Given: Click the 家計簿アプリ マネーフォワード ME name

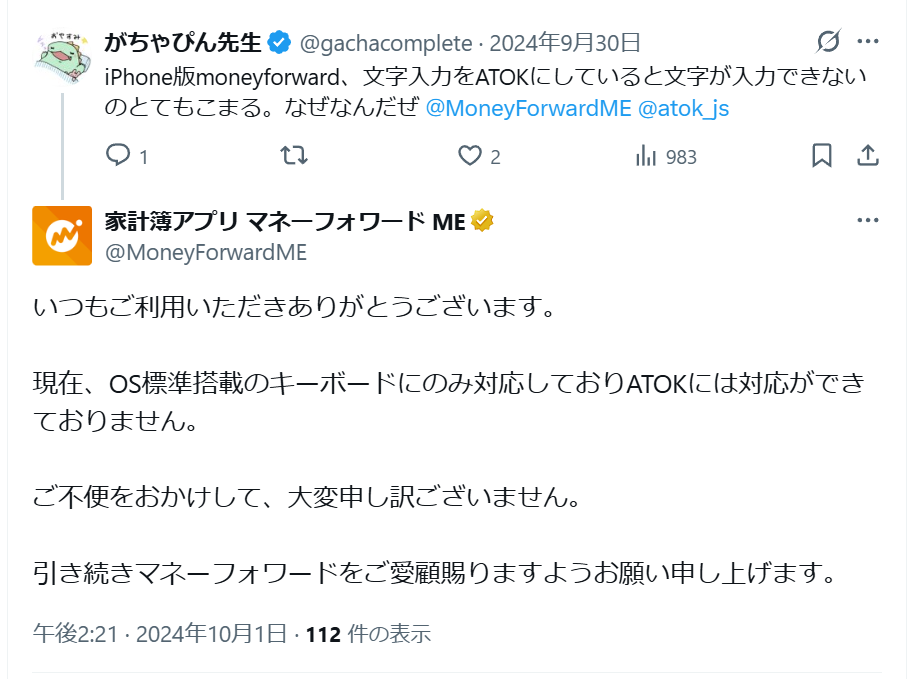Looking at the screenshot, I should pyautogui.click(x=285, y=221).
